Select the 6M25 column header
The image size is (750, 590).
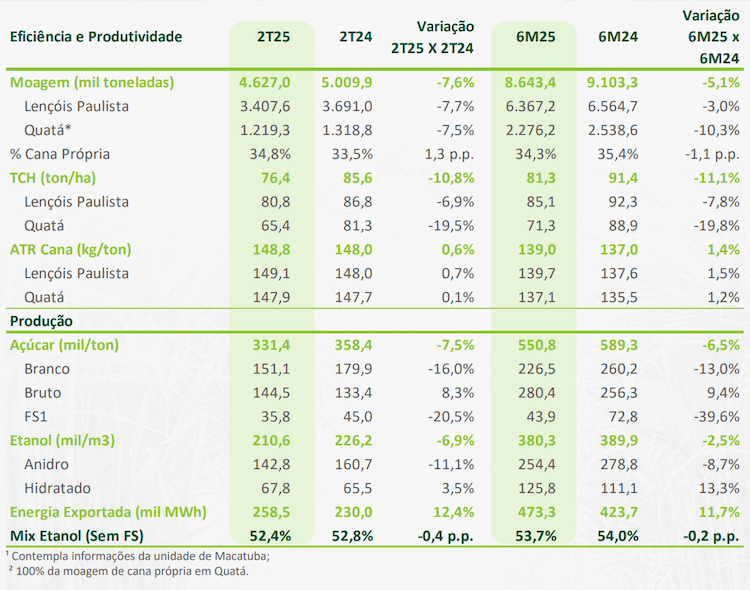tap(535, 37)
